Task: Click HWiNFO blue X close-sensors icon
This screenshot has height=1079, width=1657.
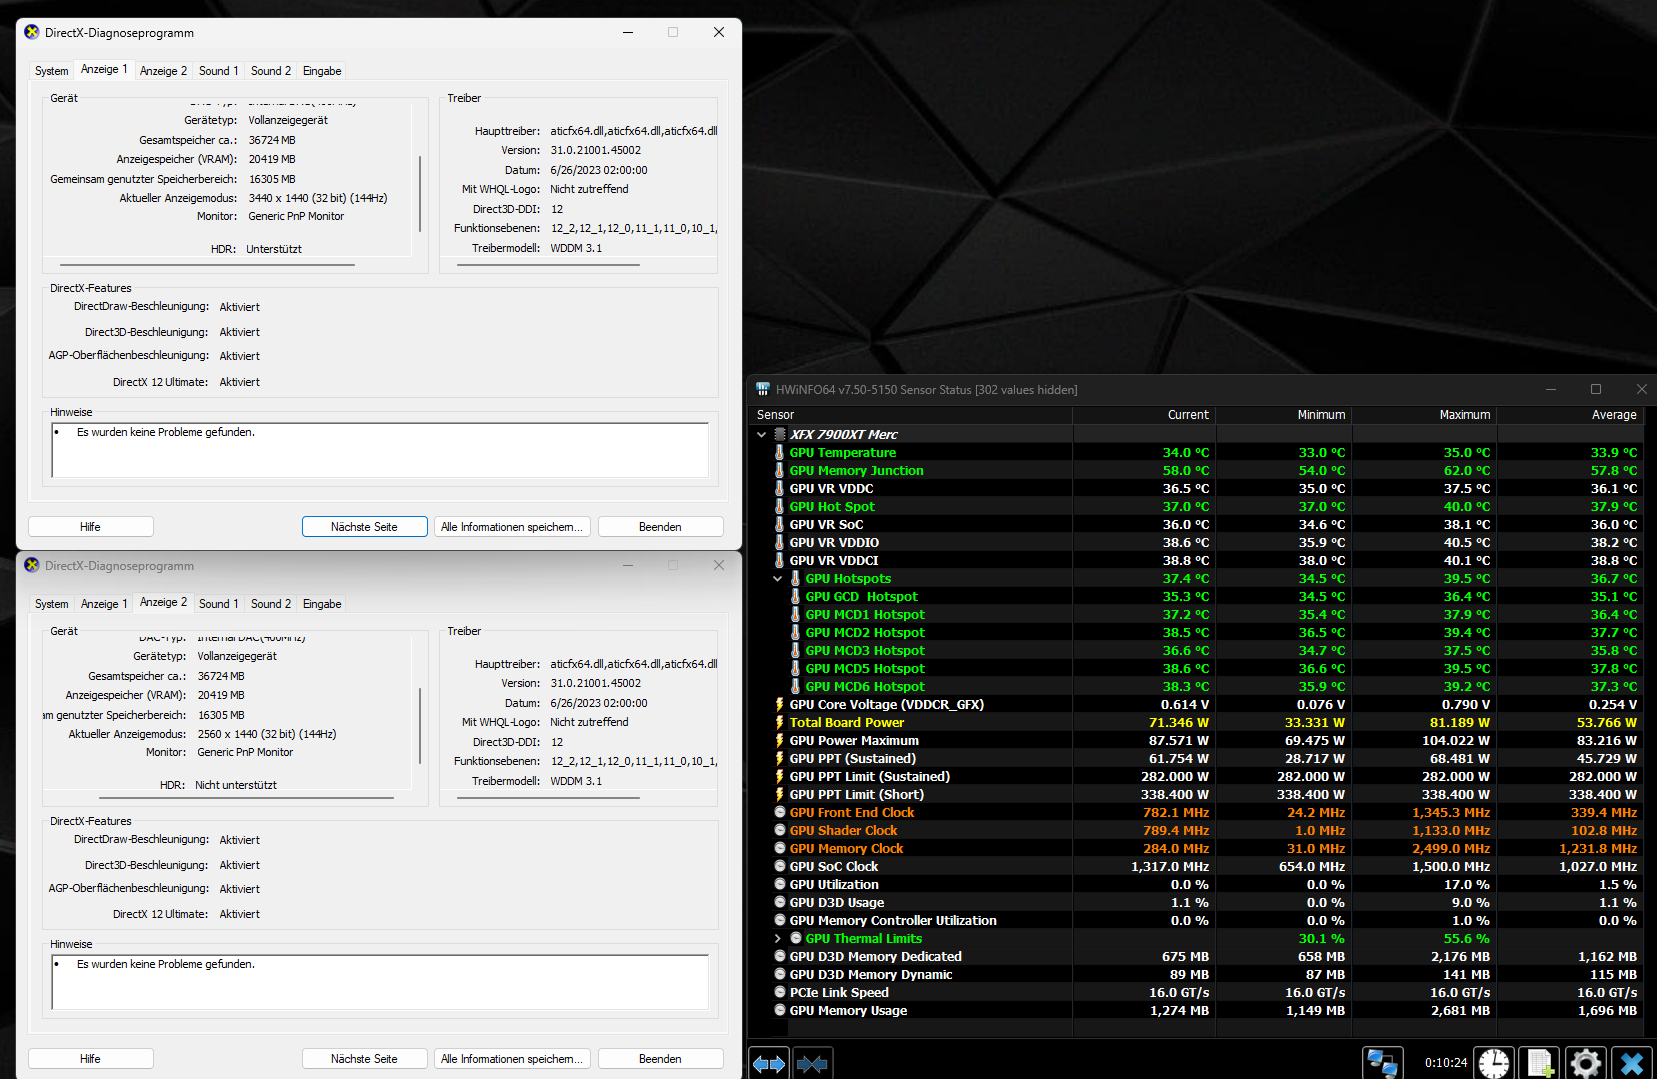Action: [1632, 1063]
